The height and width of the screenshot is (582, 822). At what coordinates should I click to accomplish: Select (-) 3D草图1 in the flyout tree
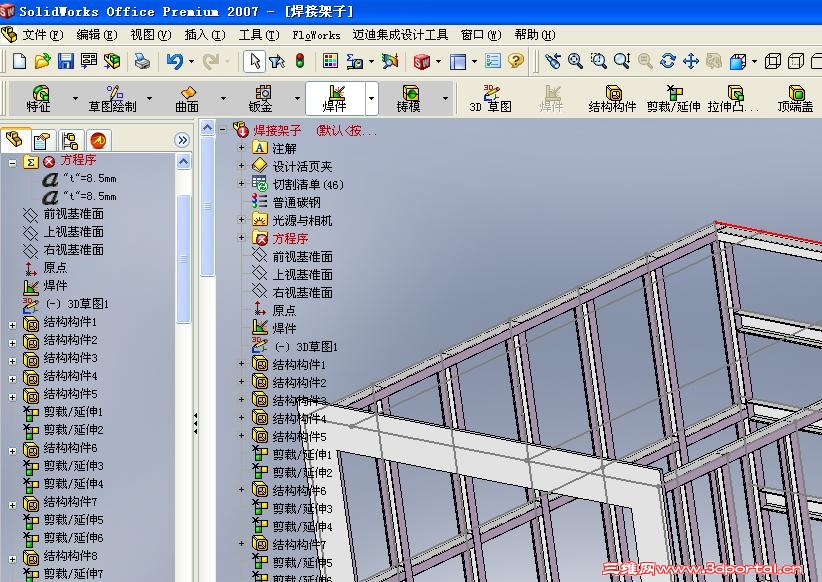[306, 347]
